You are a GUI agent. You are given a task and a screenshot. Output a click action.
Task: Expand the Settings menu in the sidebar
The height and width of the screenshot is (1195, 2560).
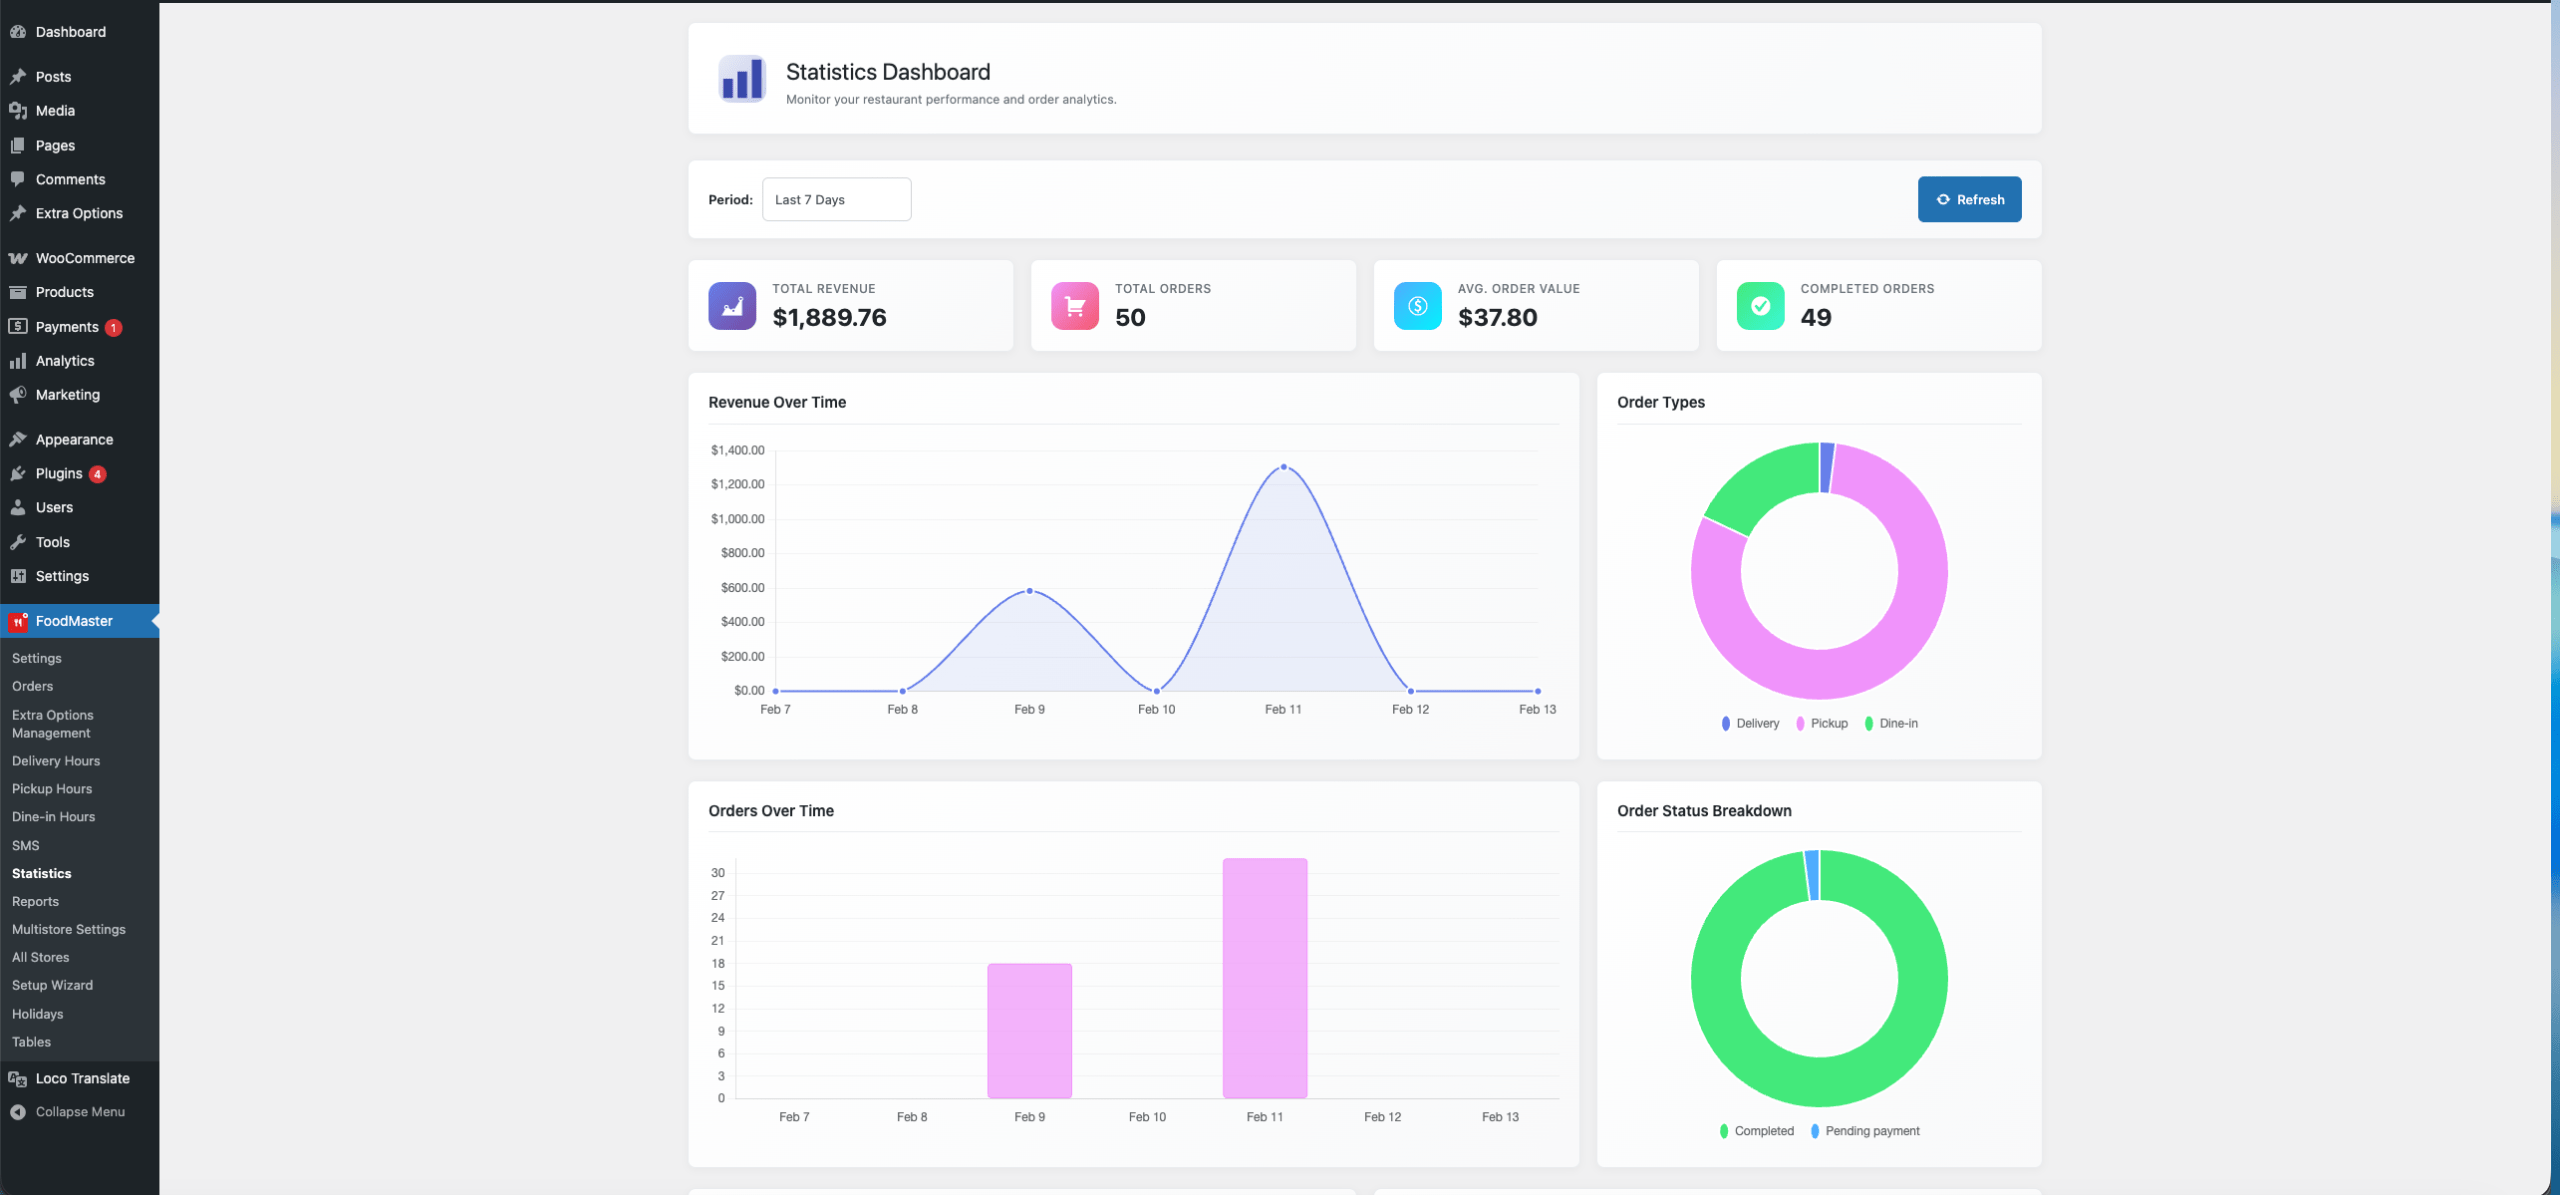coord(62,576)
